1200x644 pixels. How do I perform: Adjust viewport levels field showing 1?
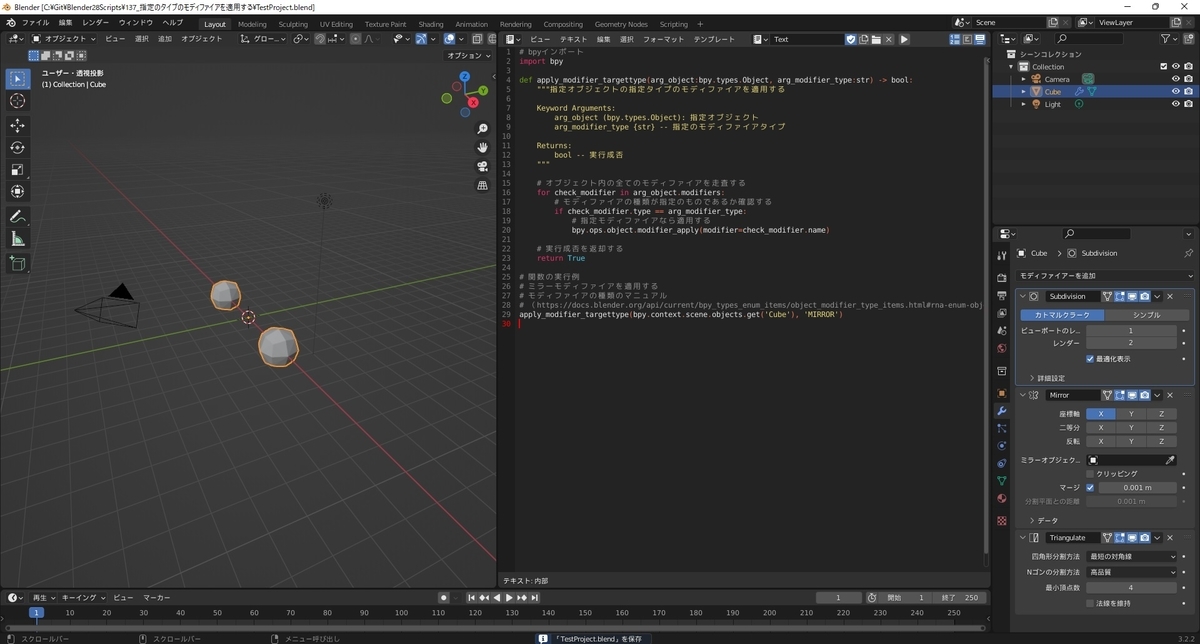(x=1131, y=330)
